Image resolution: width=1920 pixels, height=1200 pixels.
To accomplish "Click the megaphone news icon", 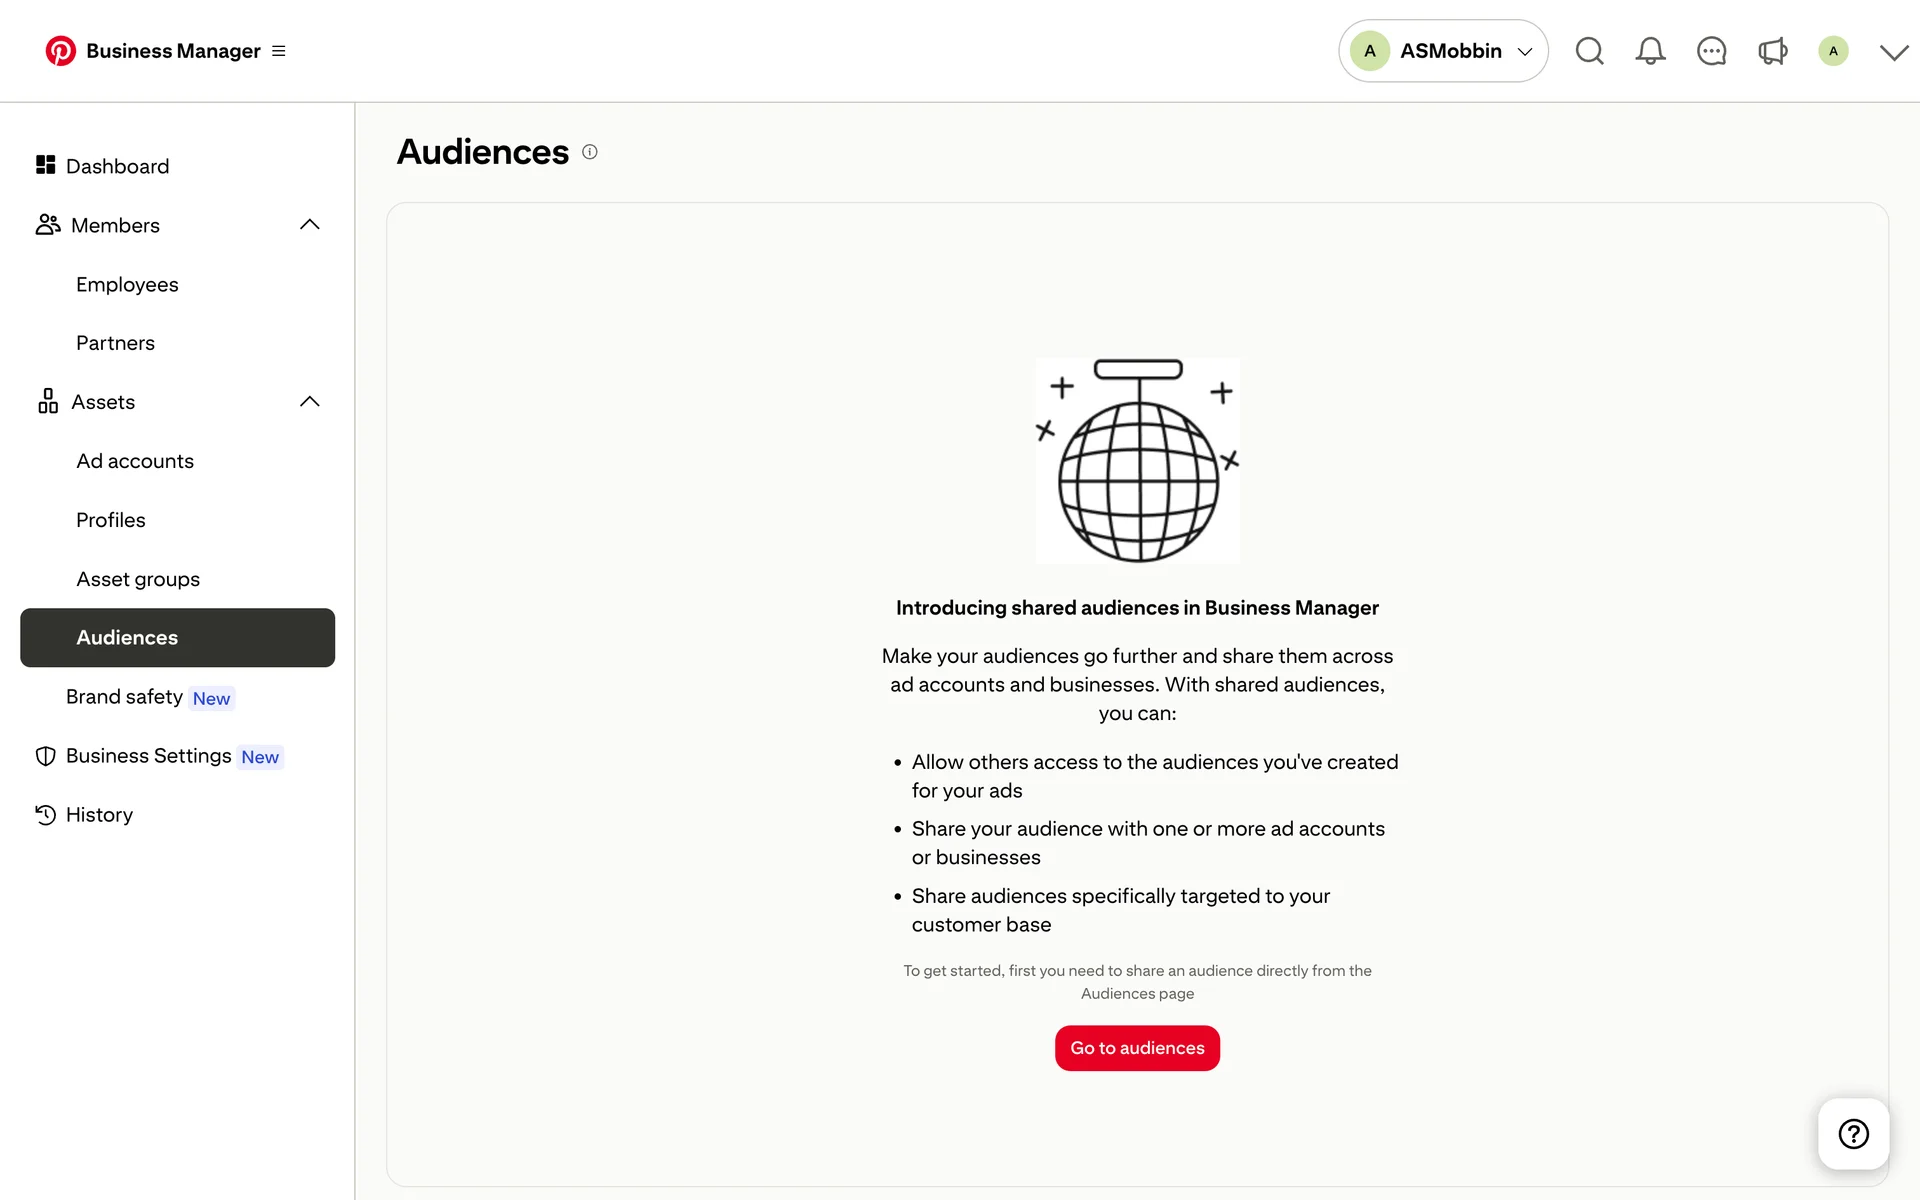I will tap(1772, 51).
